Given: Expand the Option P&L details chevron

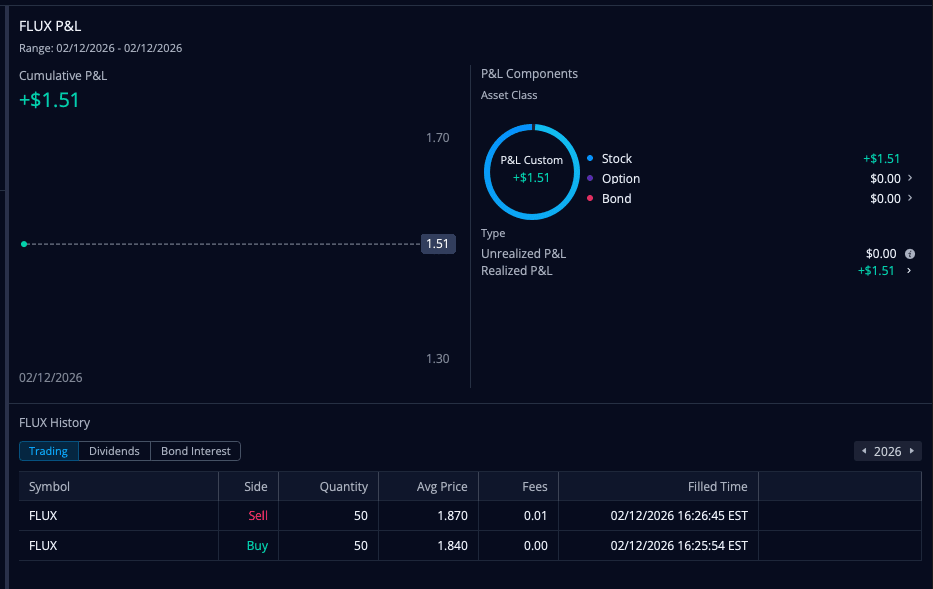Looking at the screenshot, I should [910, 178].
